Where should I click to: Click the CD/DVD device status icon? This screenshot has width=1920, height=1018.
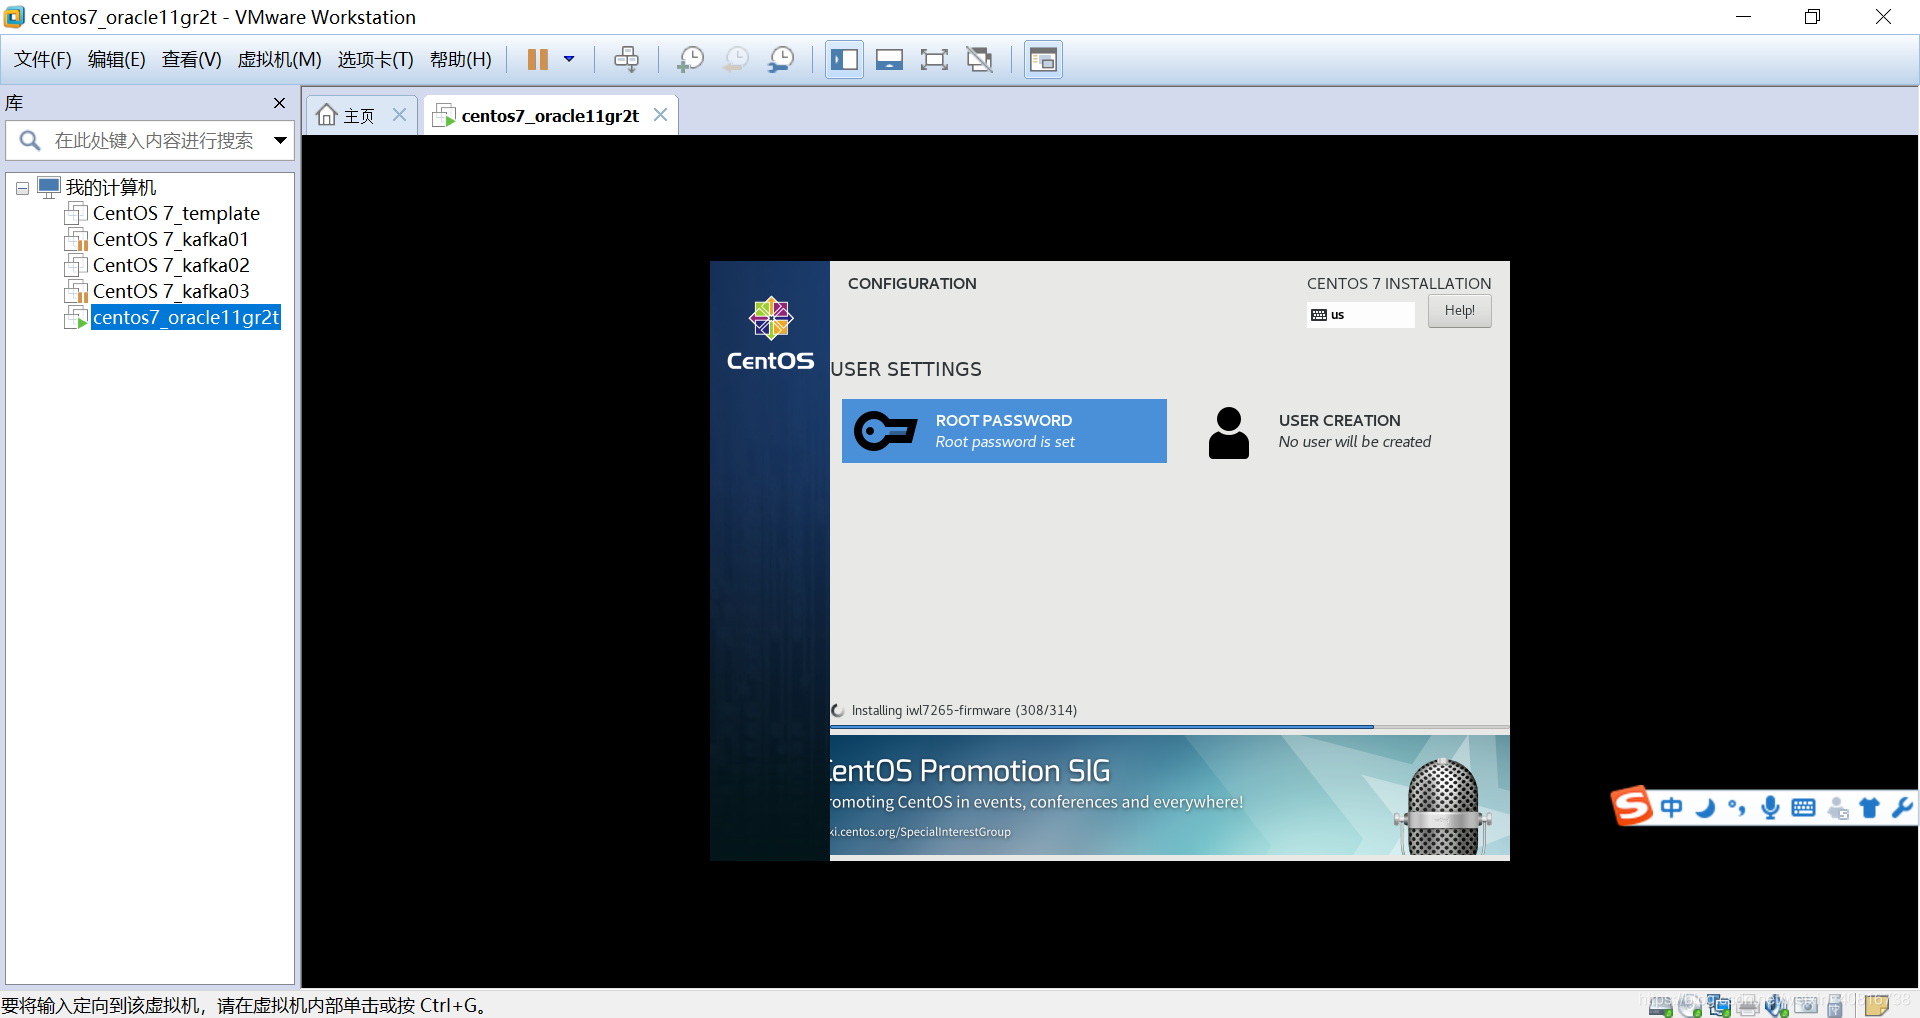click(x=1689, y=1005)
